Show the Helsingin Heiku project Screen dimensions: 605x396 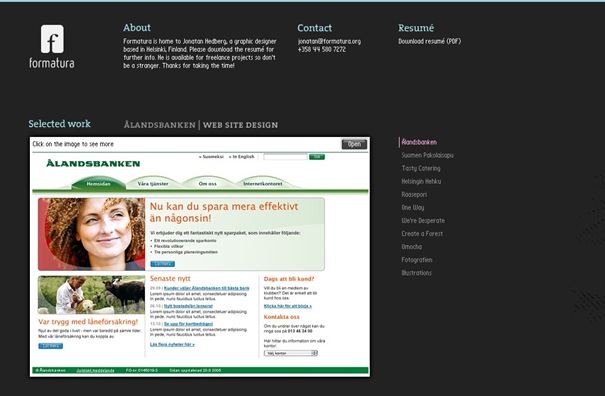click(421, 181)
